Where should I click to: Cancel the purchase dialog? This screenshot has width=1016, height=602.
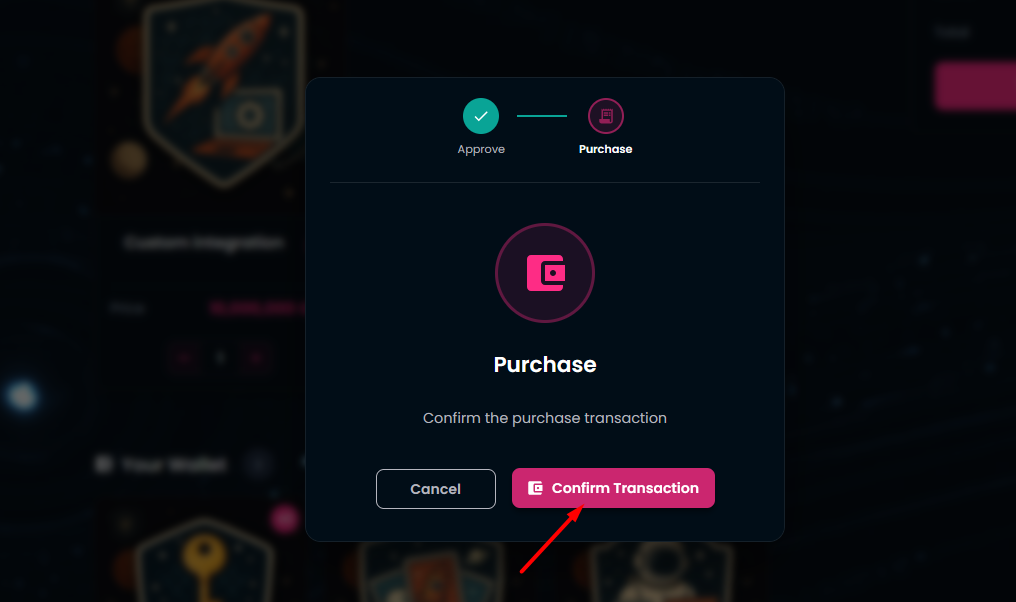click(435, 489)
